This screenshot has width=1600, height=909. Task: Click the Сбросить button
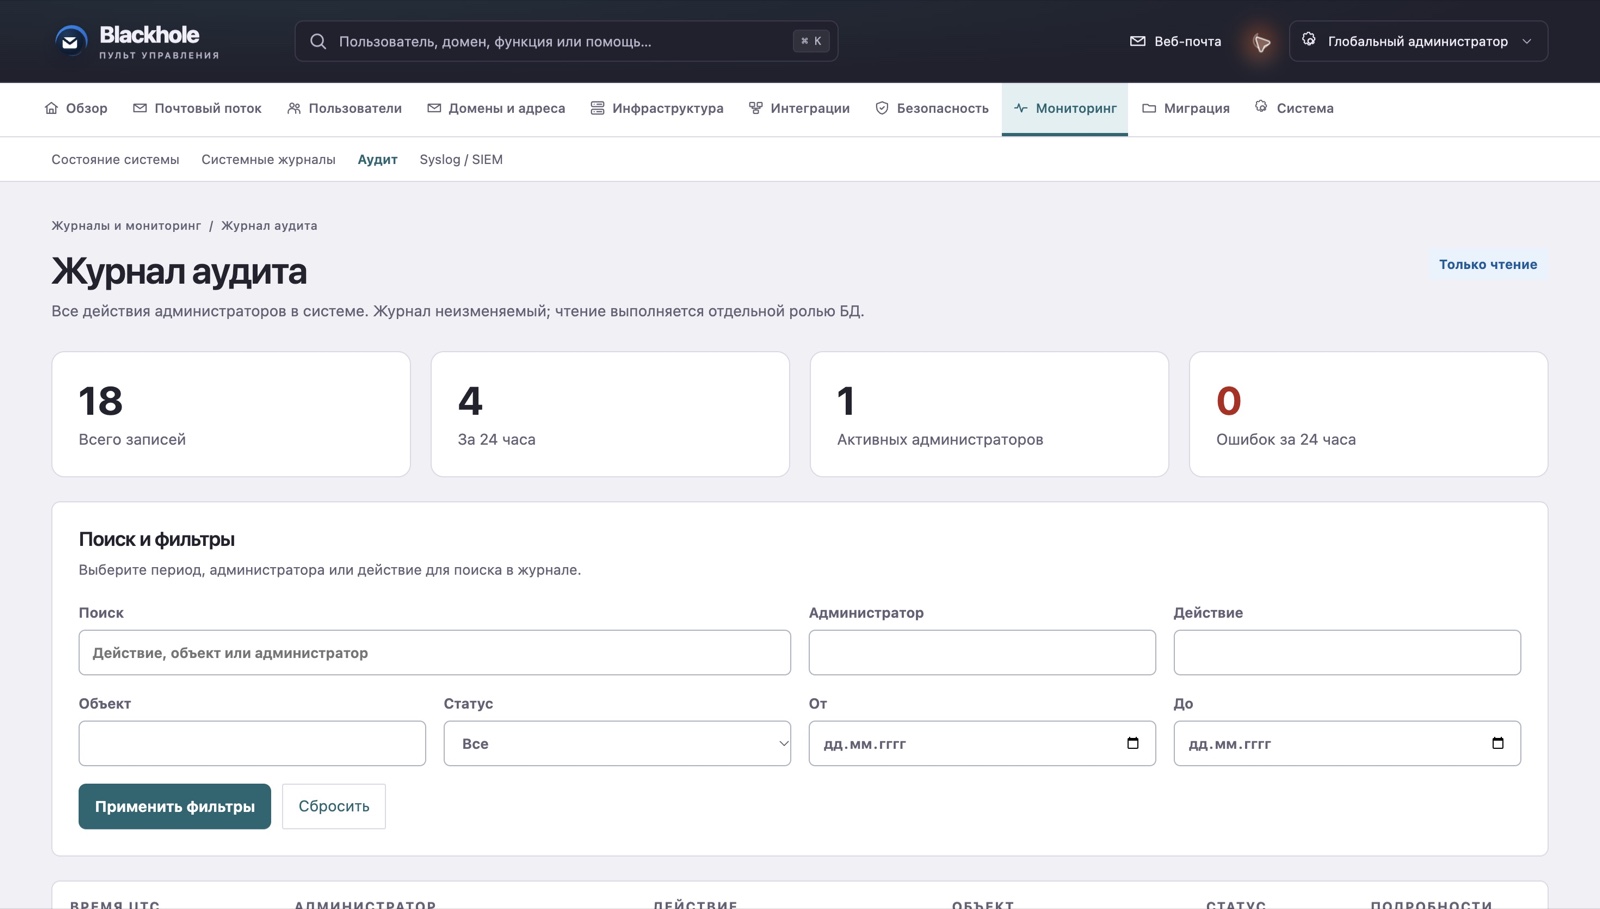click(x=334, y=806)
